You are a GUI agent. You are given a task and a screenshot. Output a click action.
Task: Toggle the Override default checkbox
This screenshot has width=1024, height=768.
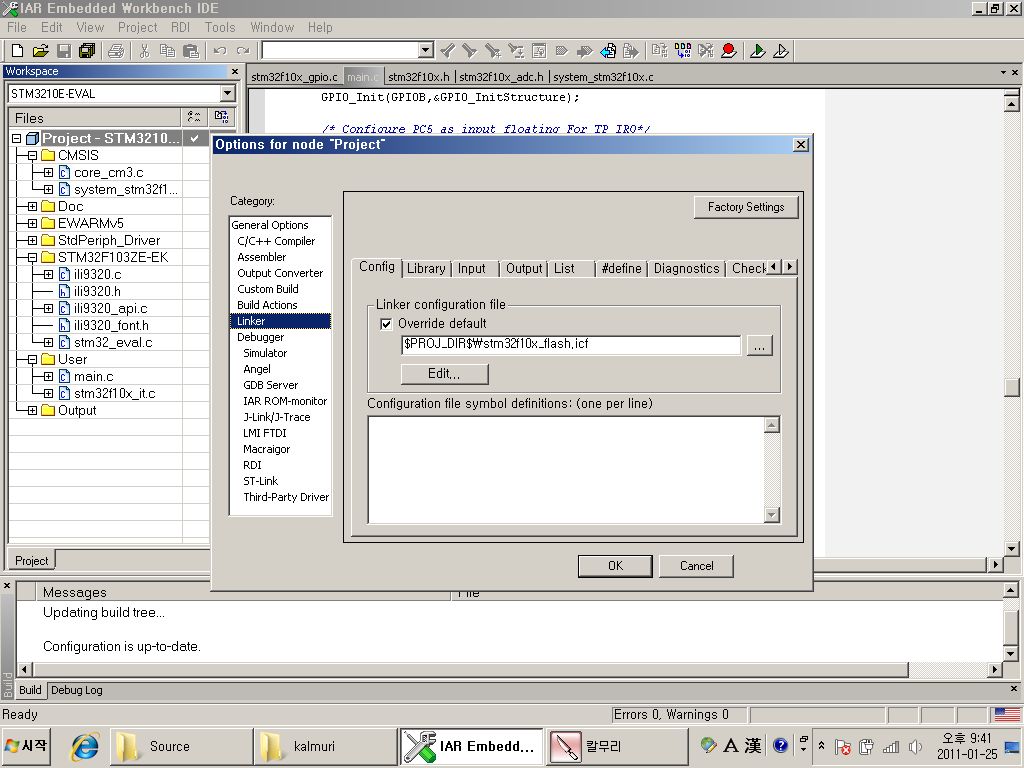coord(386,324)
